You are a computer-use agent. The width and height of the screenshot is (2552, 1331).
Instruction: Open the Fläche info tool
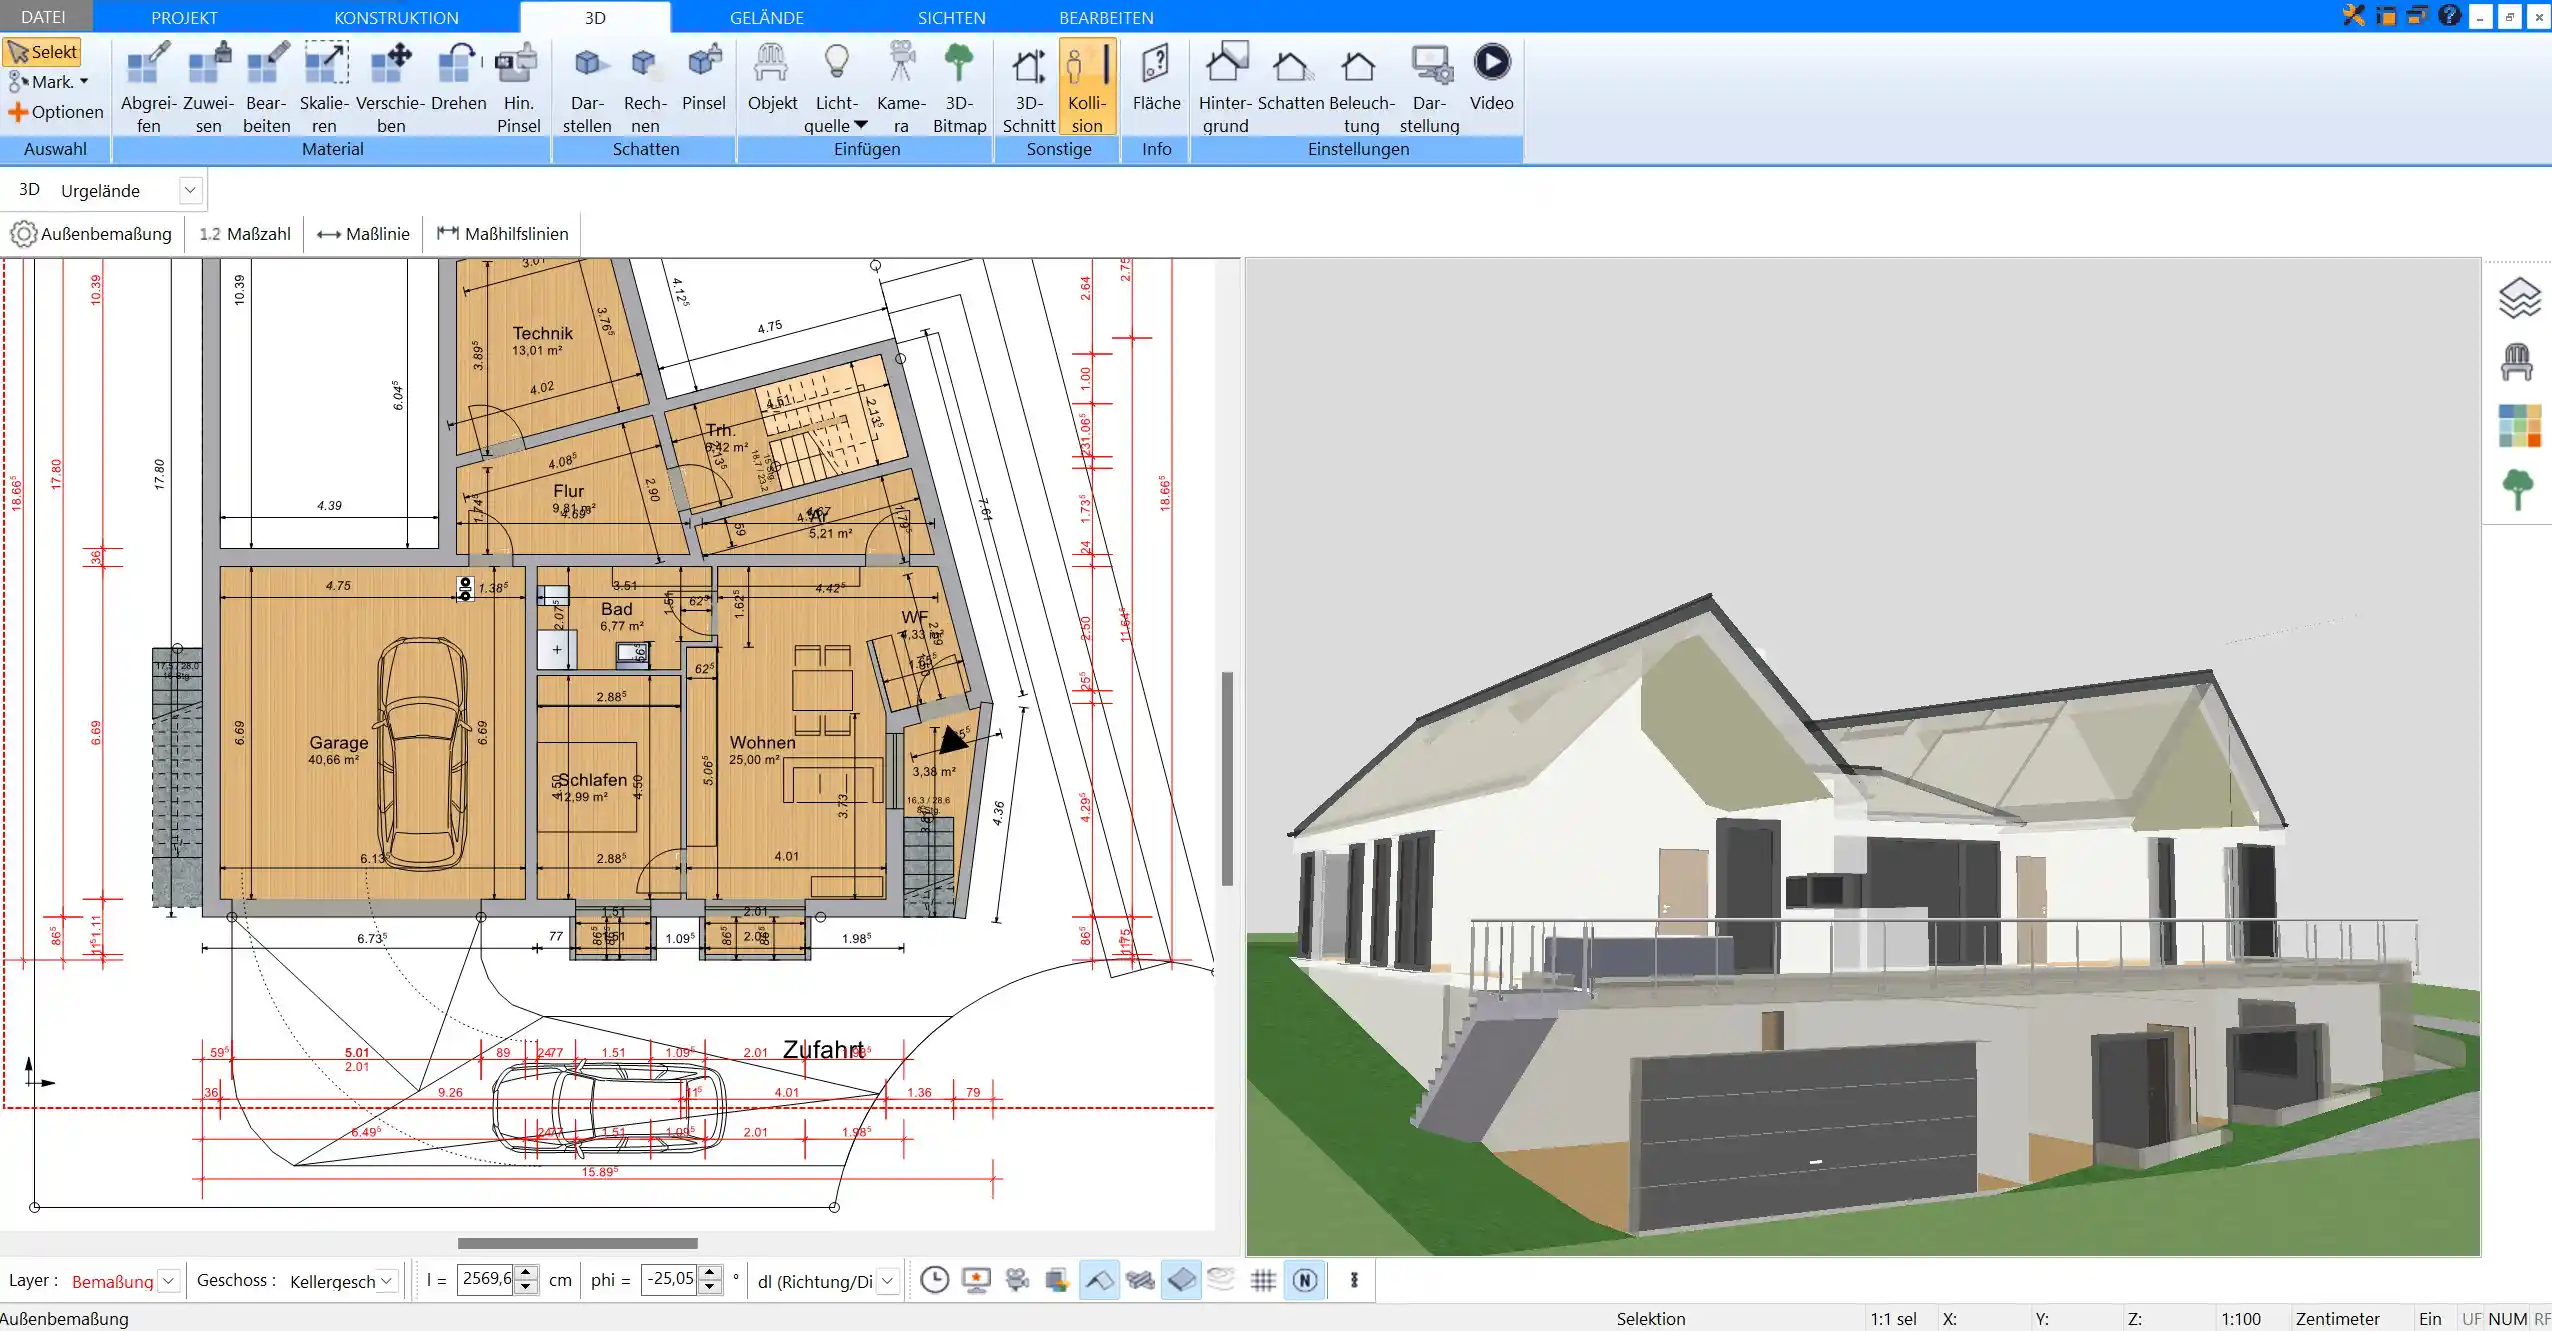pyautogui.click(x=1156, y=76)
